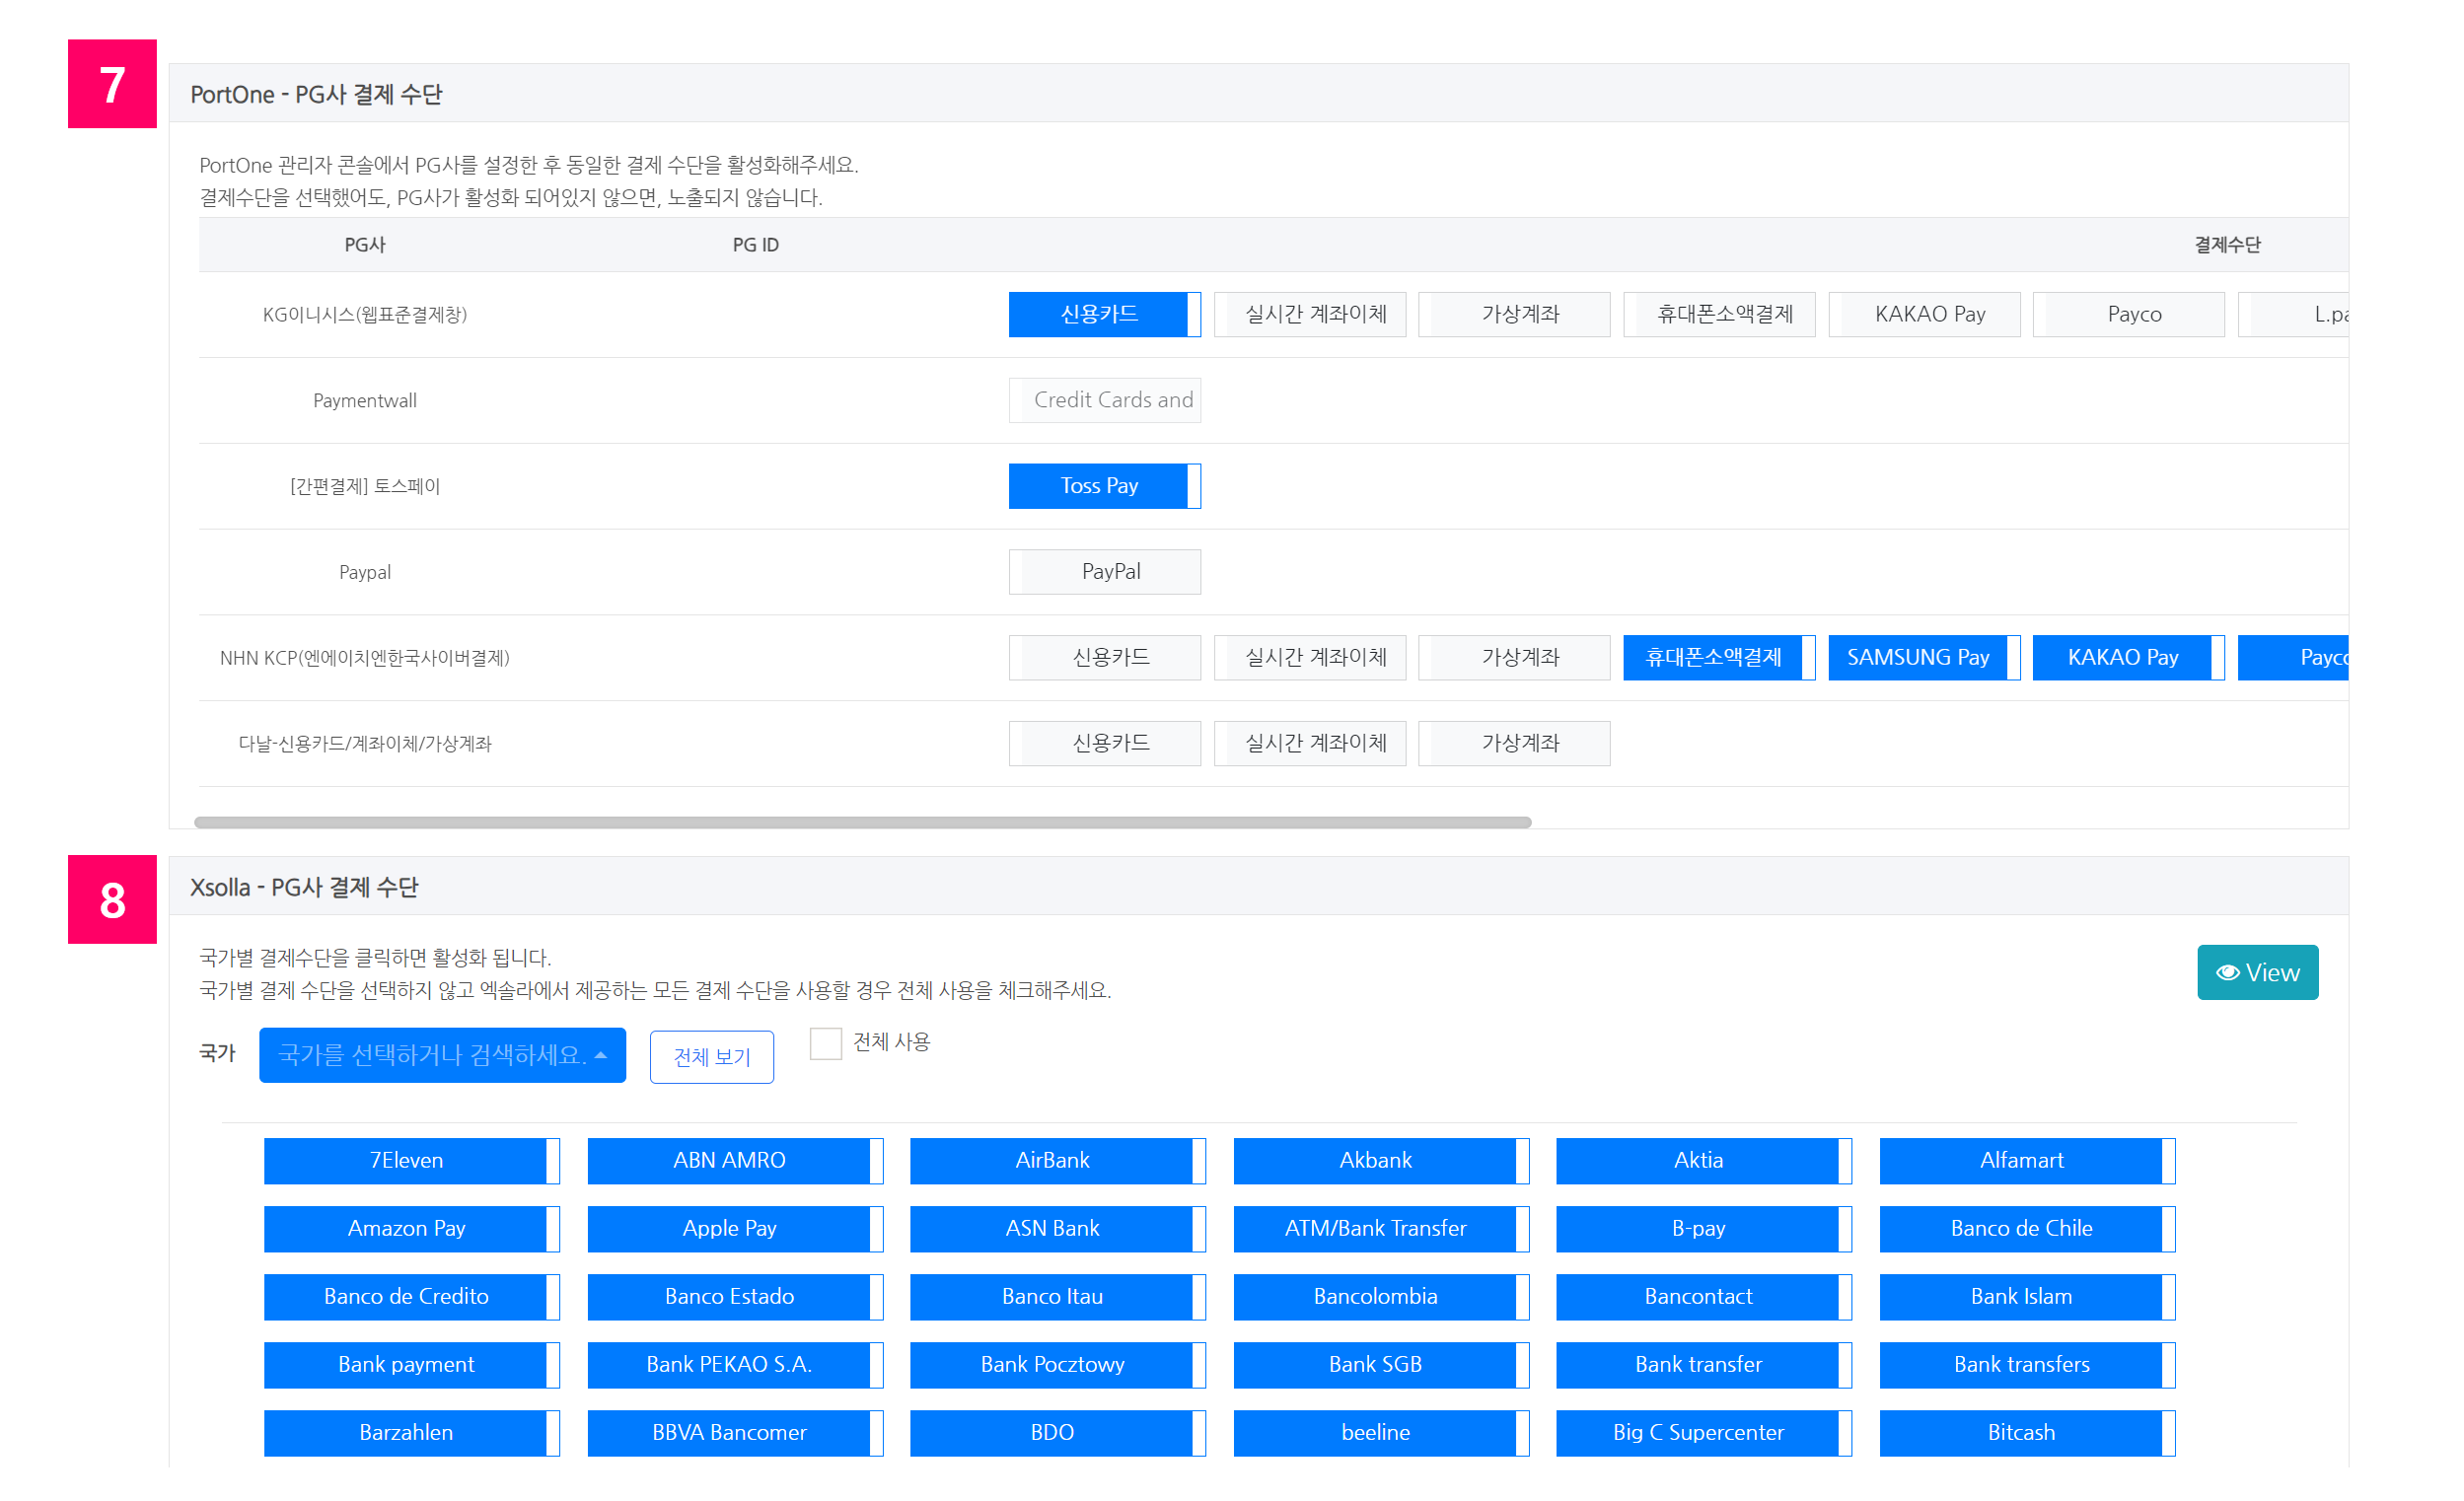Enable NHN KCP 가상계좌 option
The width and height of the screenshot is (2464, 1501).
coord(1514,658)
